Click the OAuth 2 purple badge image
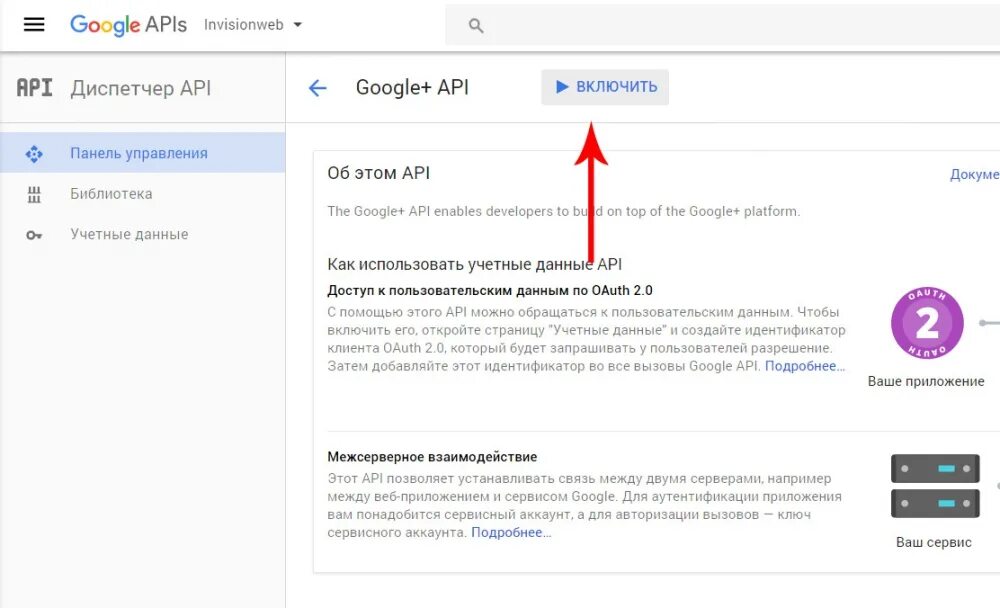Image resolution: width=1000 pixels, height=608 pixels. point(927,323)
